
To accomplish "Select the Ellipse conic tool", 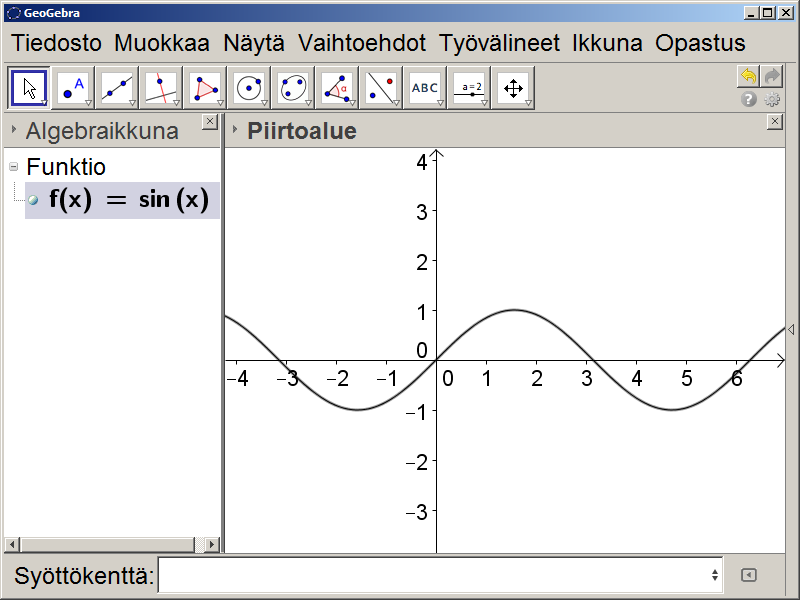I will (292, 88).
